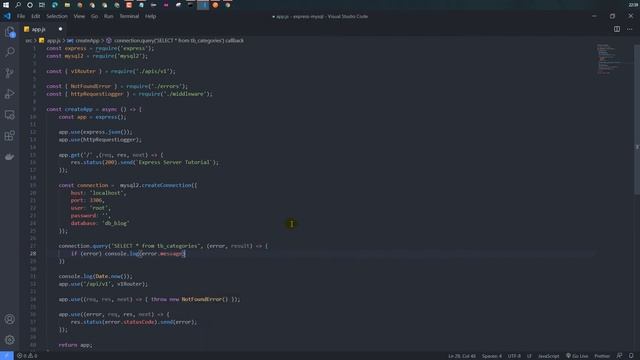Click line number 28 in the gutter

33,253
